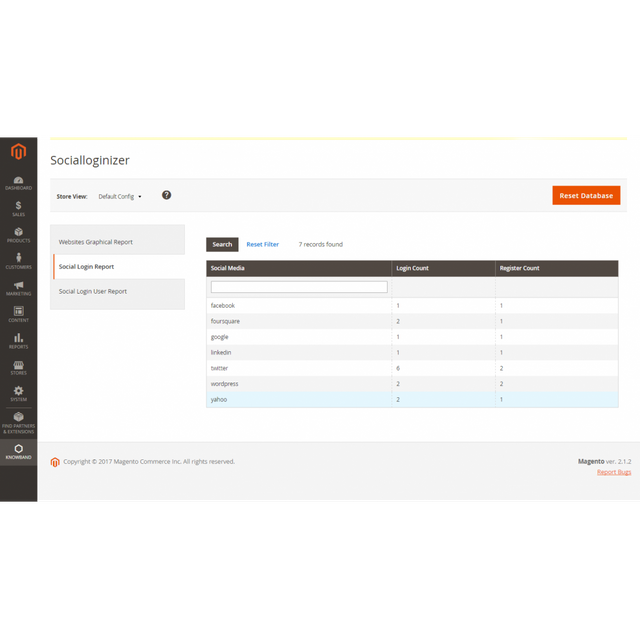Expand the Store View Default Config dropdown
640x640 pixels.
pyautogui.click(x=120, y=196)
